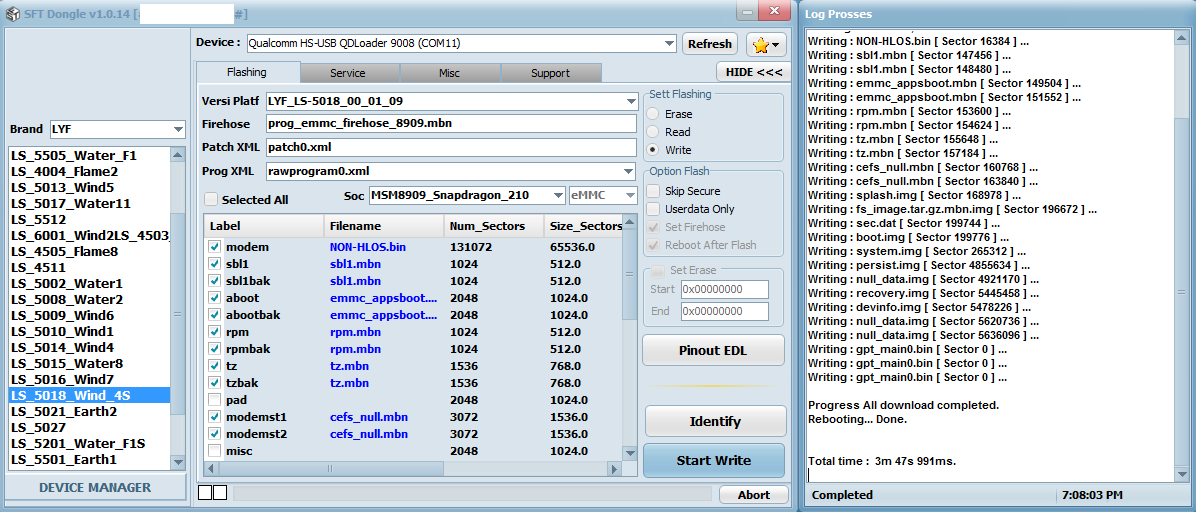Click the Set Erase Start address field
This screenshot has width=1196, height=512.
[x=725, y=290]
